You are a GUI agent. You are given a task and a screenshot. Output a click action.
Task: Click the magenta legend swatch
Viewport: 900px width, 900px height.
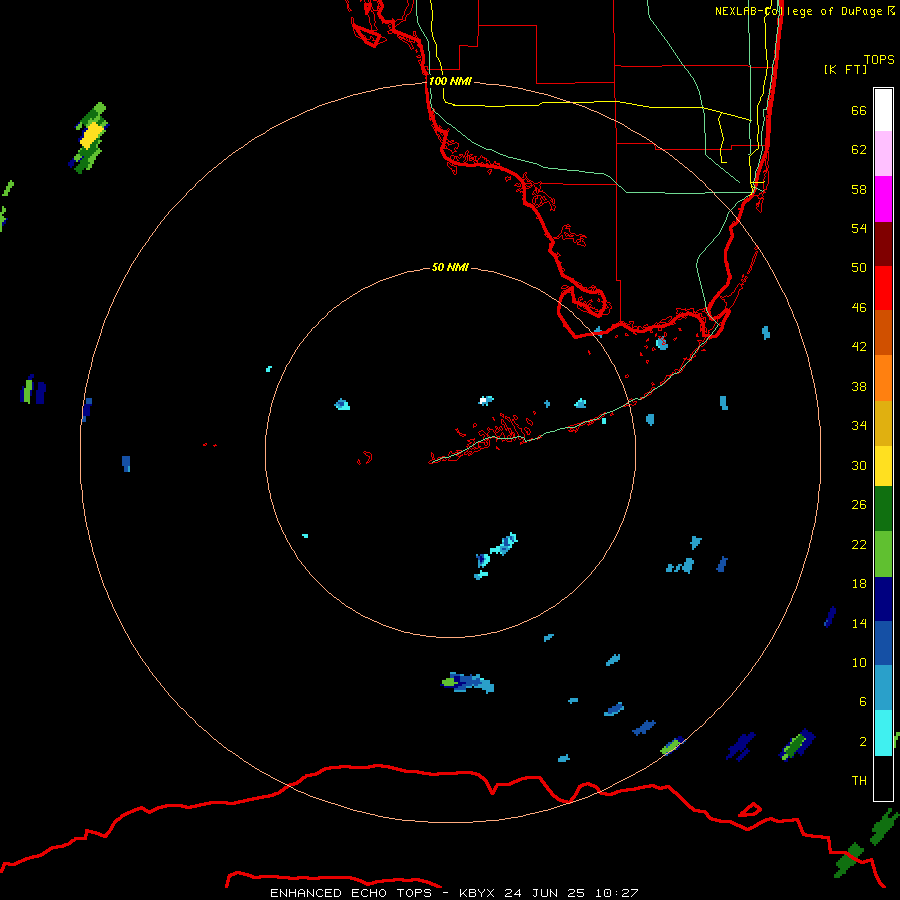tap(883, 199)
